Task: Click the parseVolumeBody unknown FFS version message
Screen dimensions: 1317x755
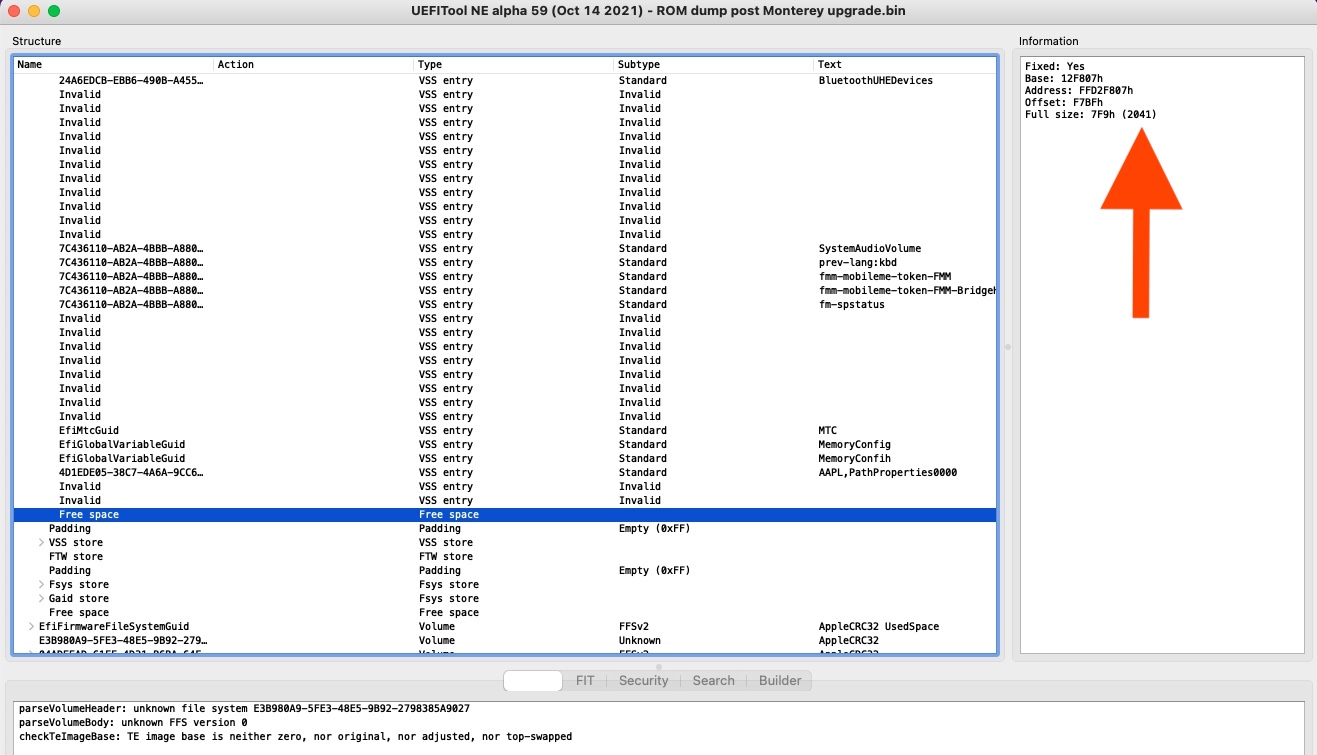Action: tap(132, 722)
